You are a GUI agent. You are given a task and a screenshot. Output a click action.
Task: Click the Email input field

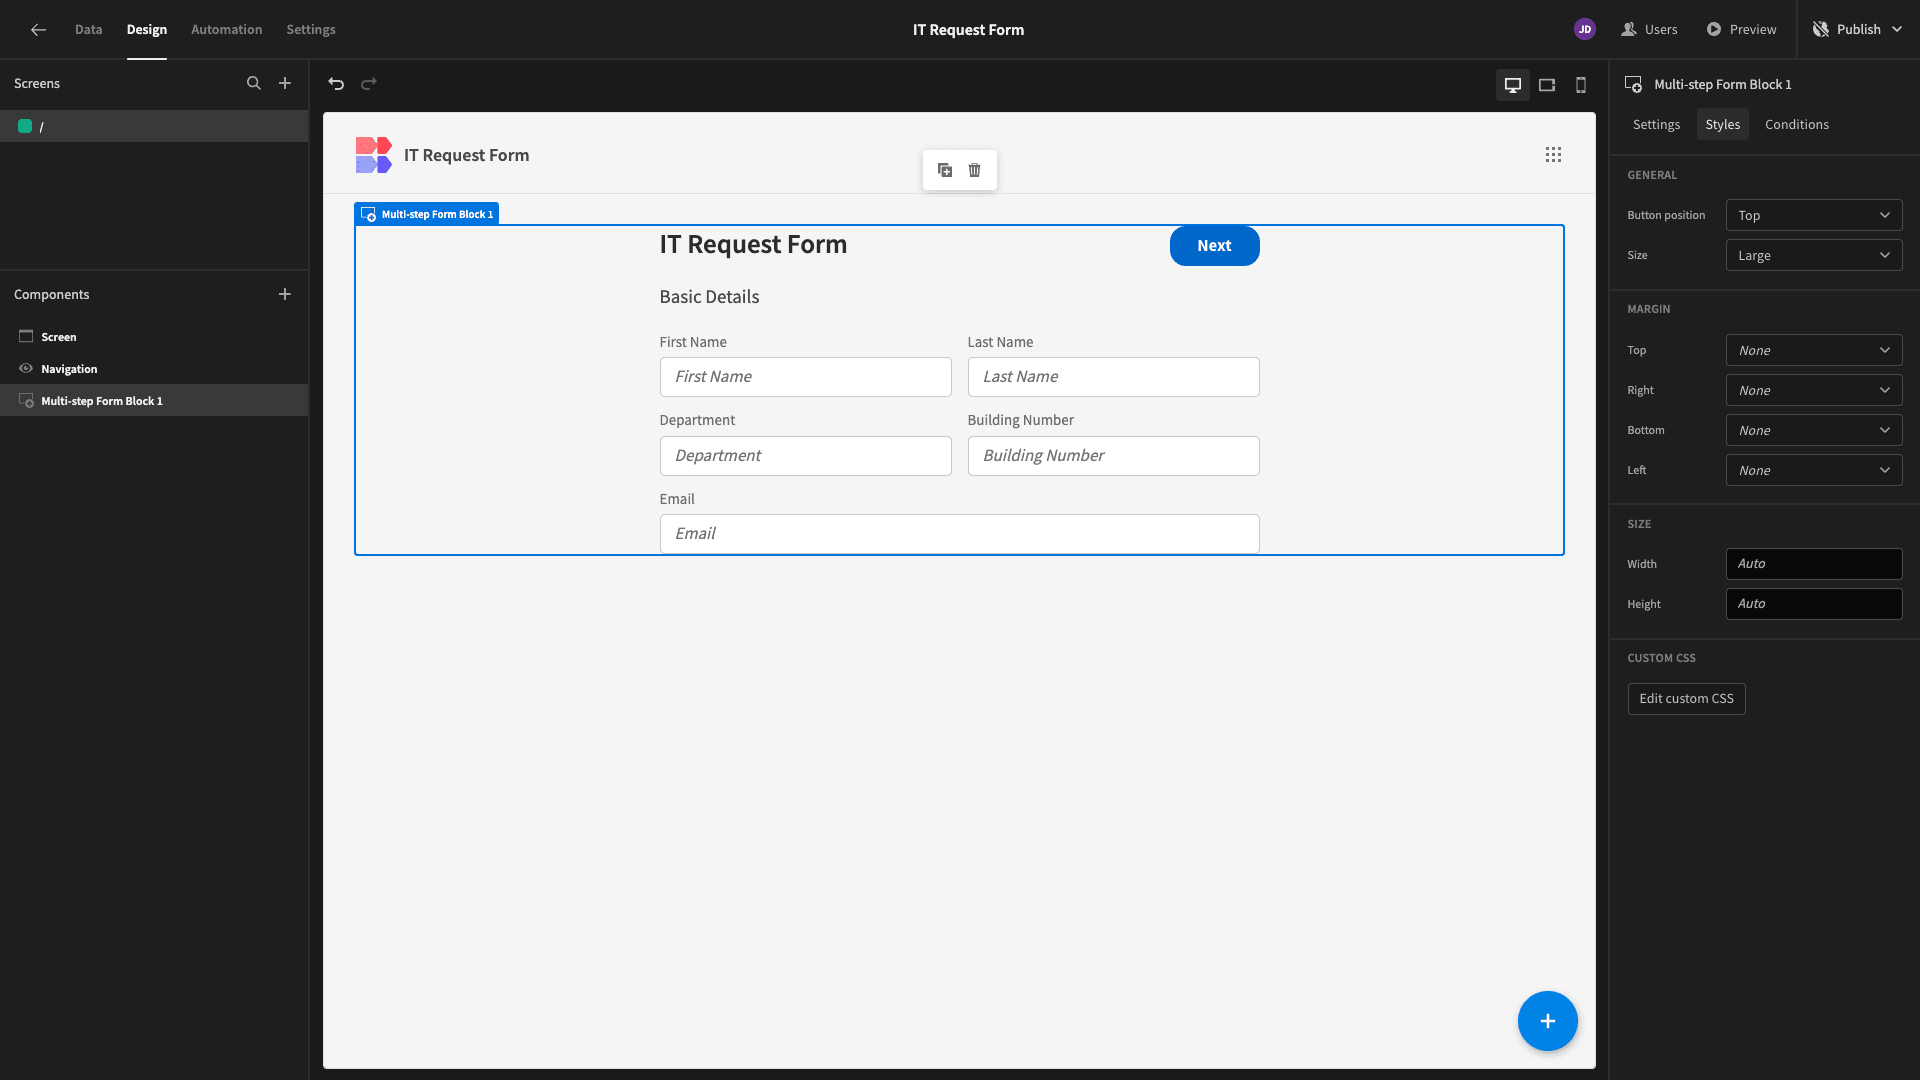tap(959, 534)
